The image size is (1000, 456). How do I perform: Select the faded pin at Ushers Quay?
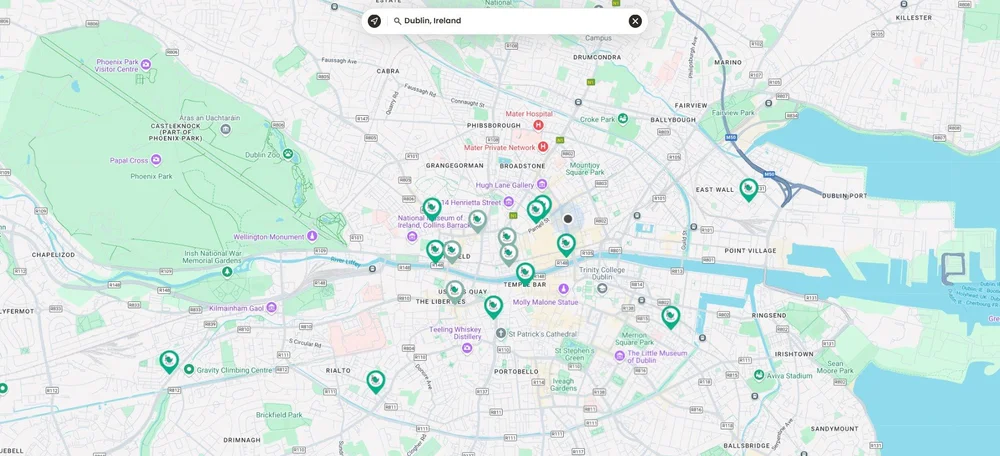pos(455,291)
